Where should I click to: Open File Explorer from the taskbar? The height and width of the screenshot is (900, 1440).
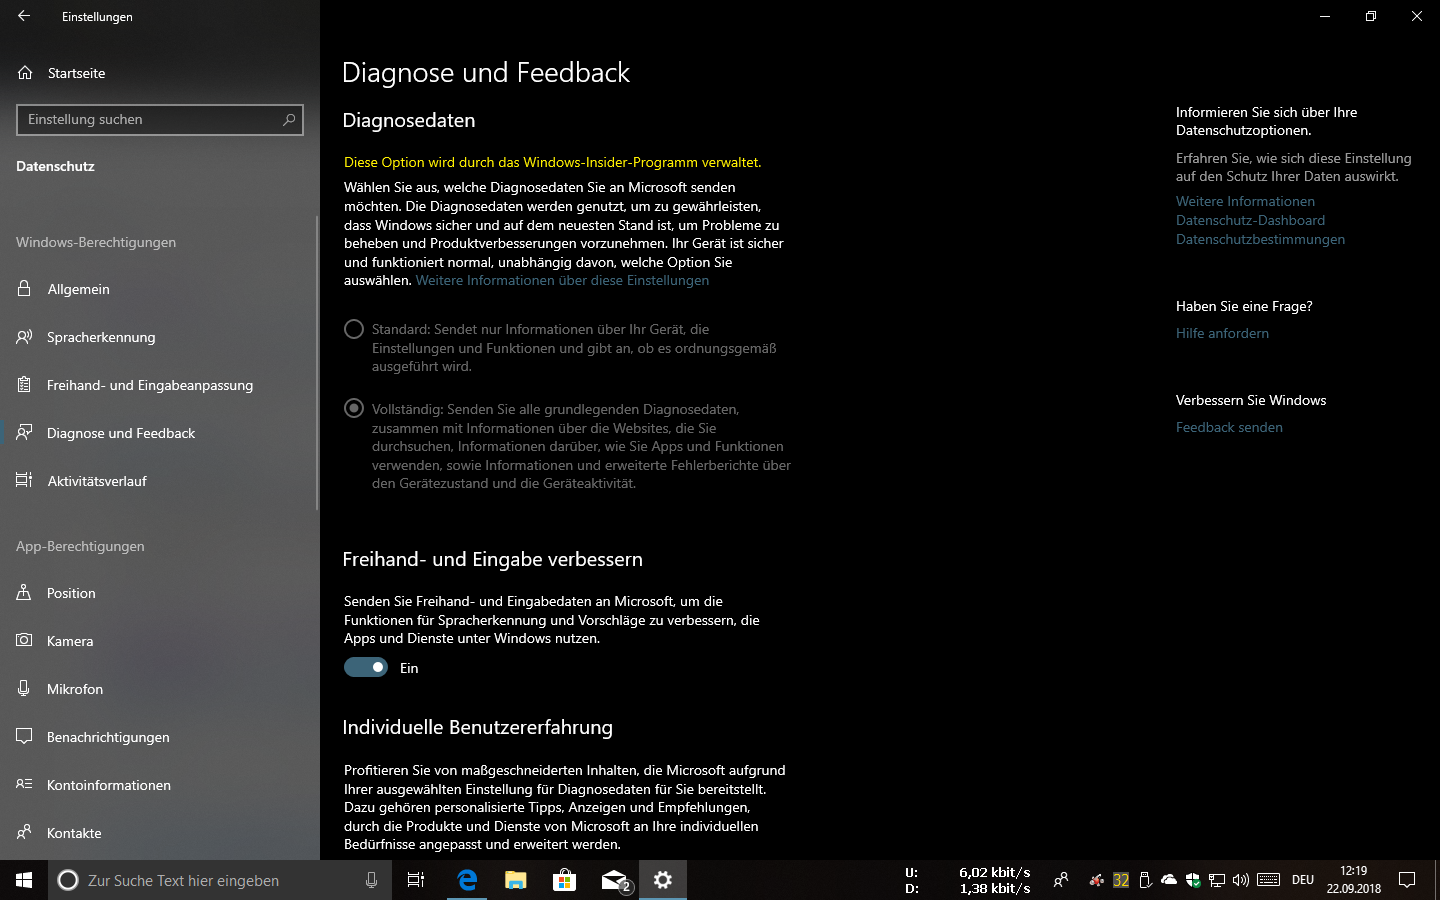pyautogui.click(x=516, y=880)
